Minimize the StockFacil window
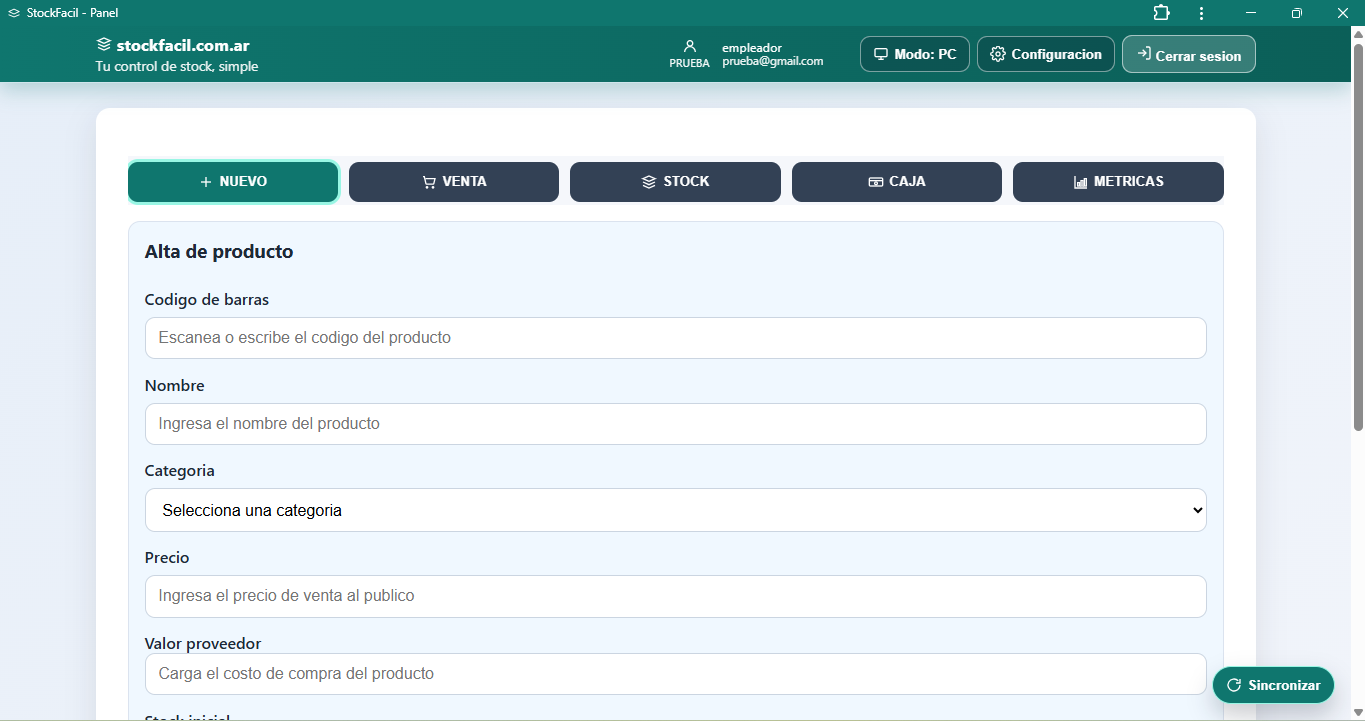 point(1251,13)
